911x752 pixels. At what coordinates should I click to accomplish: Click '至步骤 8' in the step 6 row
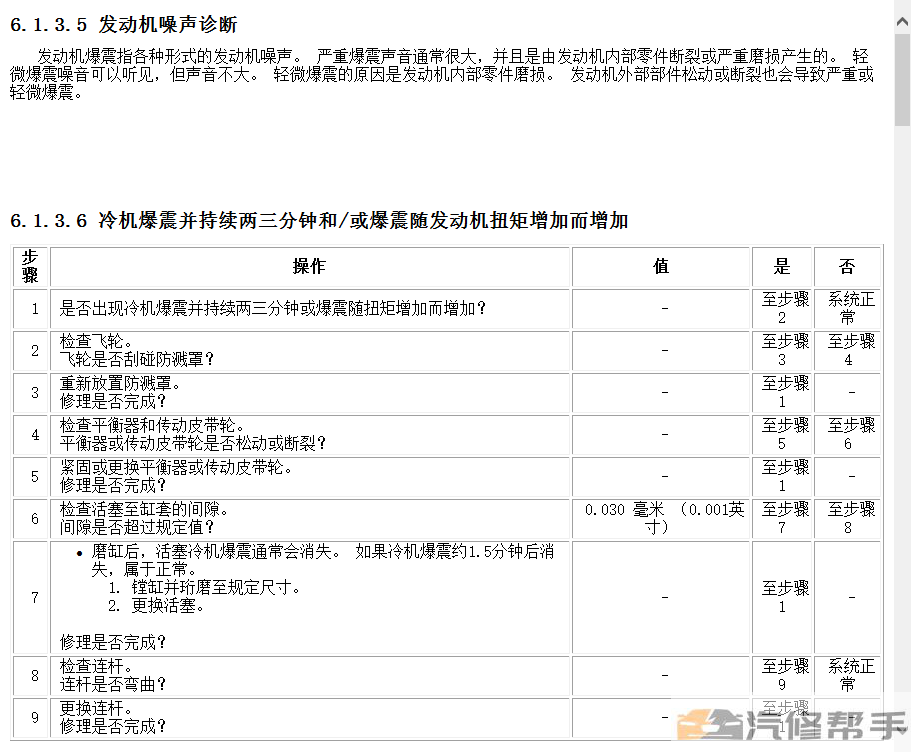point(851,518)
